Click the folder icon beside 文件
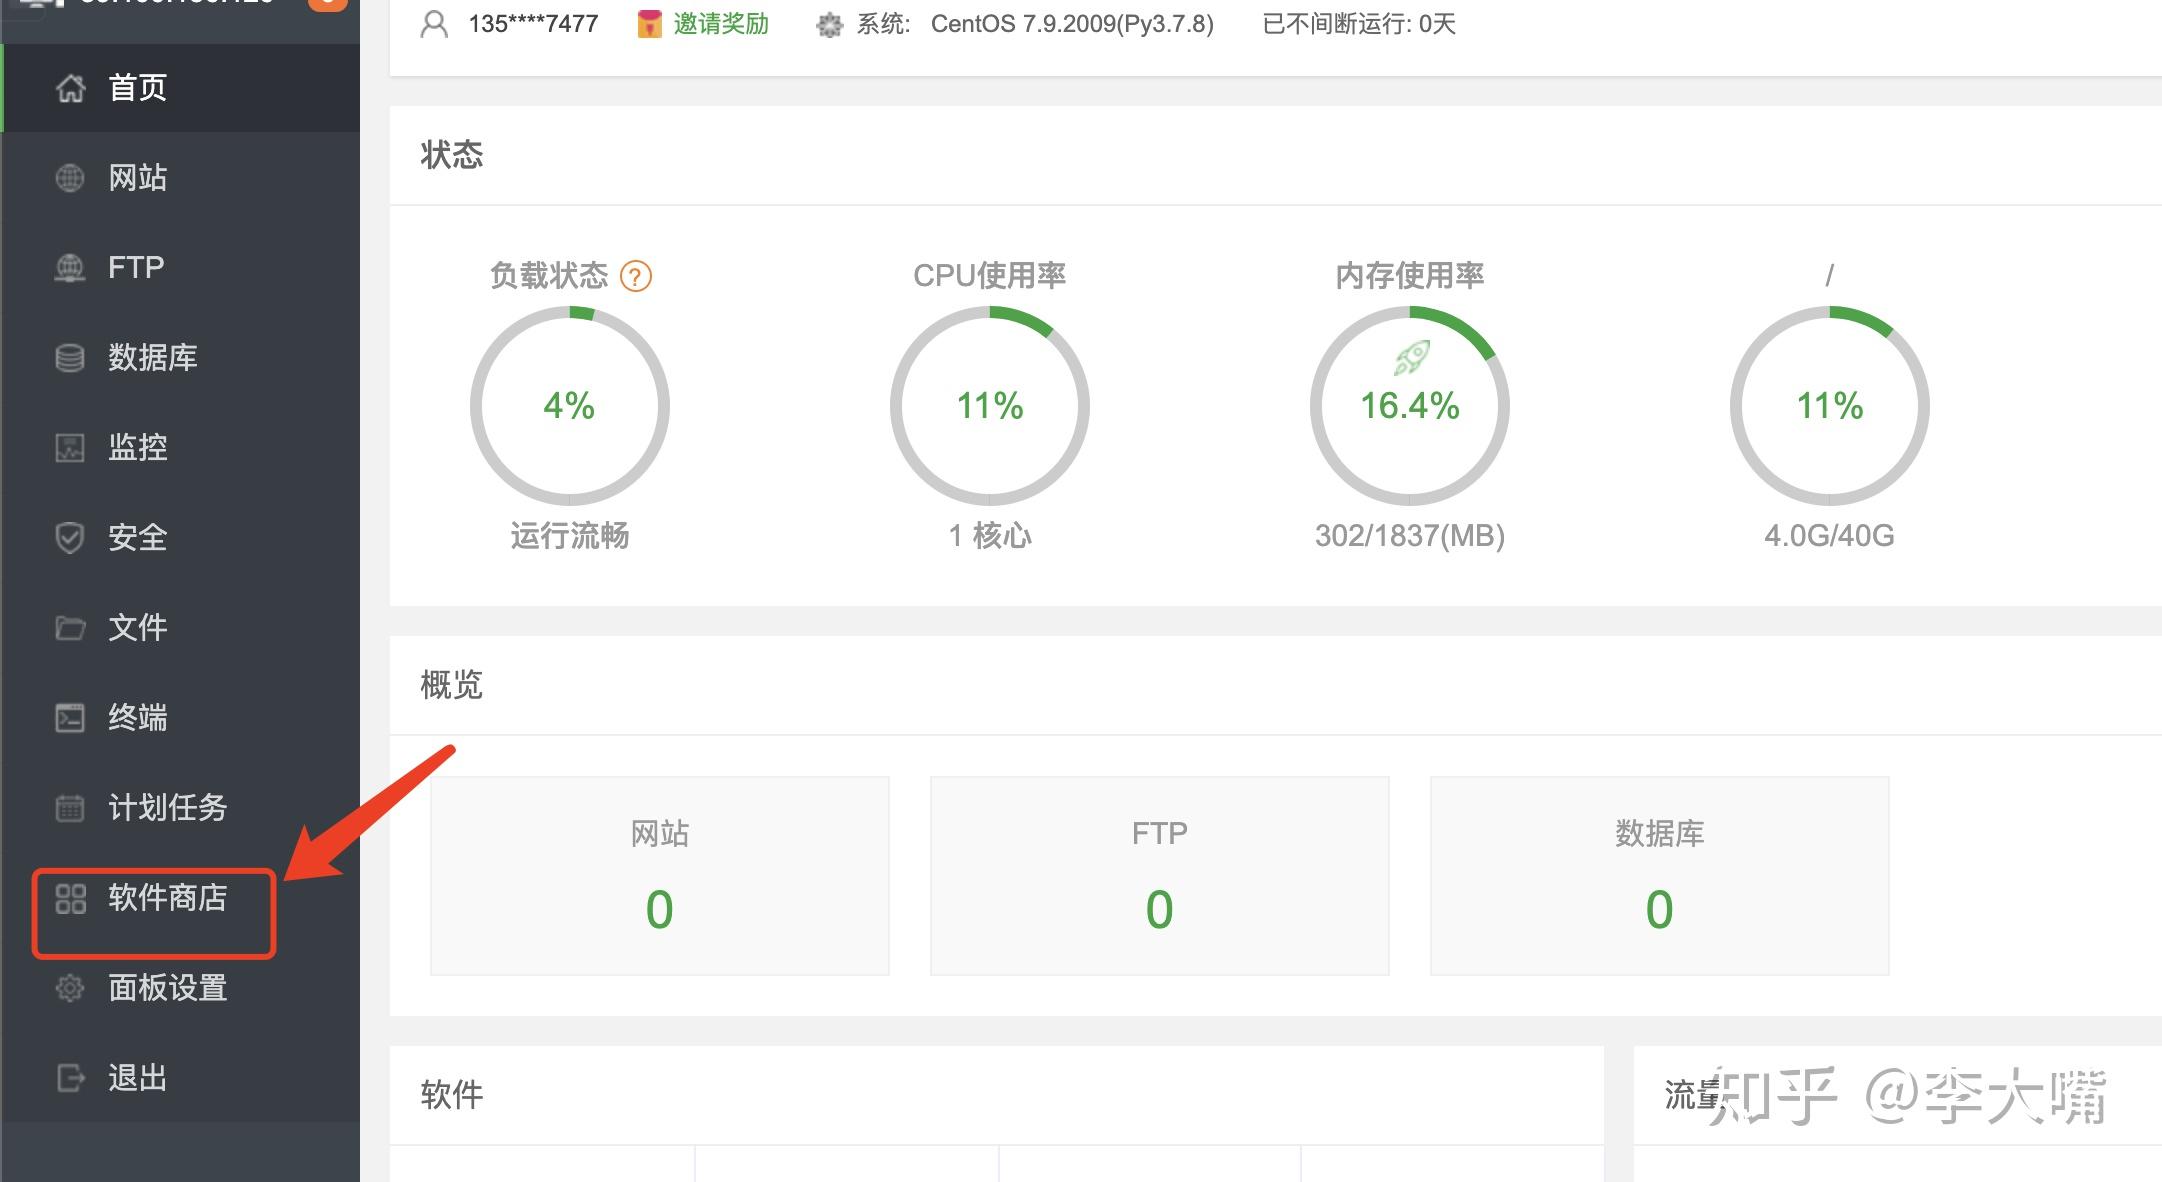The width and height of the screenshot is (2162, 1182). (70, 628)
